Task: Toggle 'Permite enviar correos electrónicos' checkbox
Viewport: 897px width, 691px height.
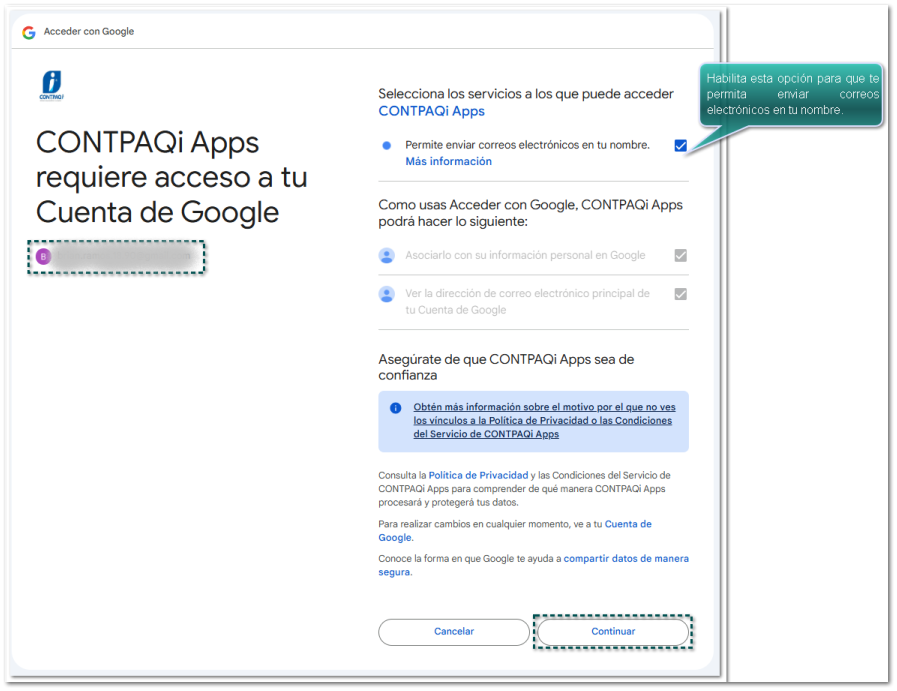Action: [x=680, y=145]
